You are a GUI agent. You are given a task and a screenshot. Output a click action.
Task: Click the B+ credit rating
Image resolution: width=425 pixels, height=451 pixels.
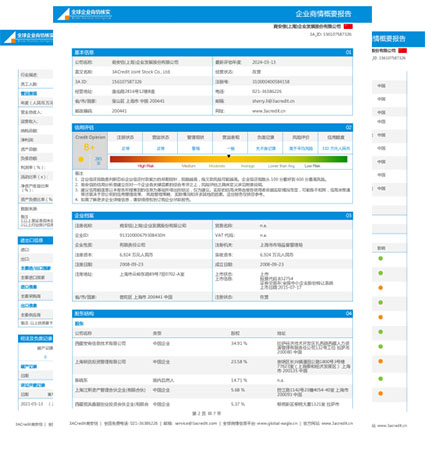(x=89, y=147)
